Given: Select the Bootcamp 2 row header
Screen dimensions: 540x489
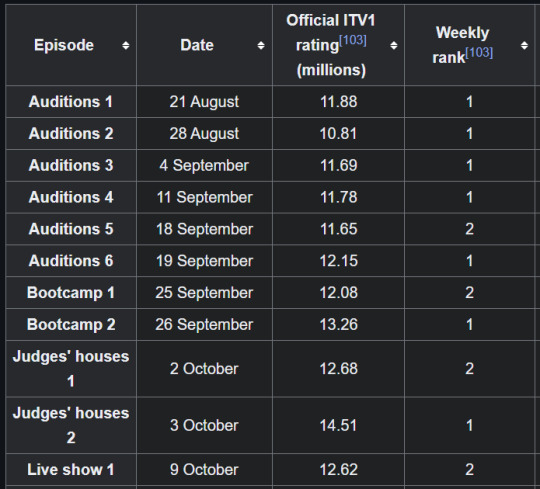Looking at the screenshot, I should [x=71, y=324].
